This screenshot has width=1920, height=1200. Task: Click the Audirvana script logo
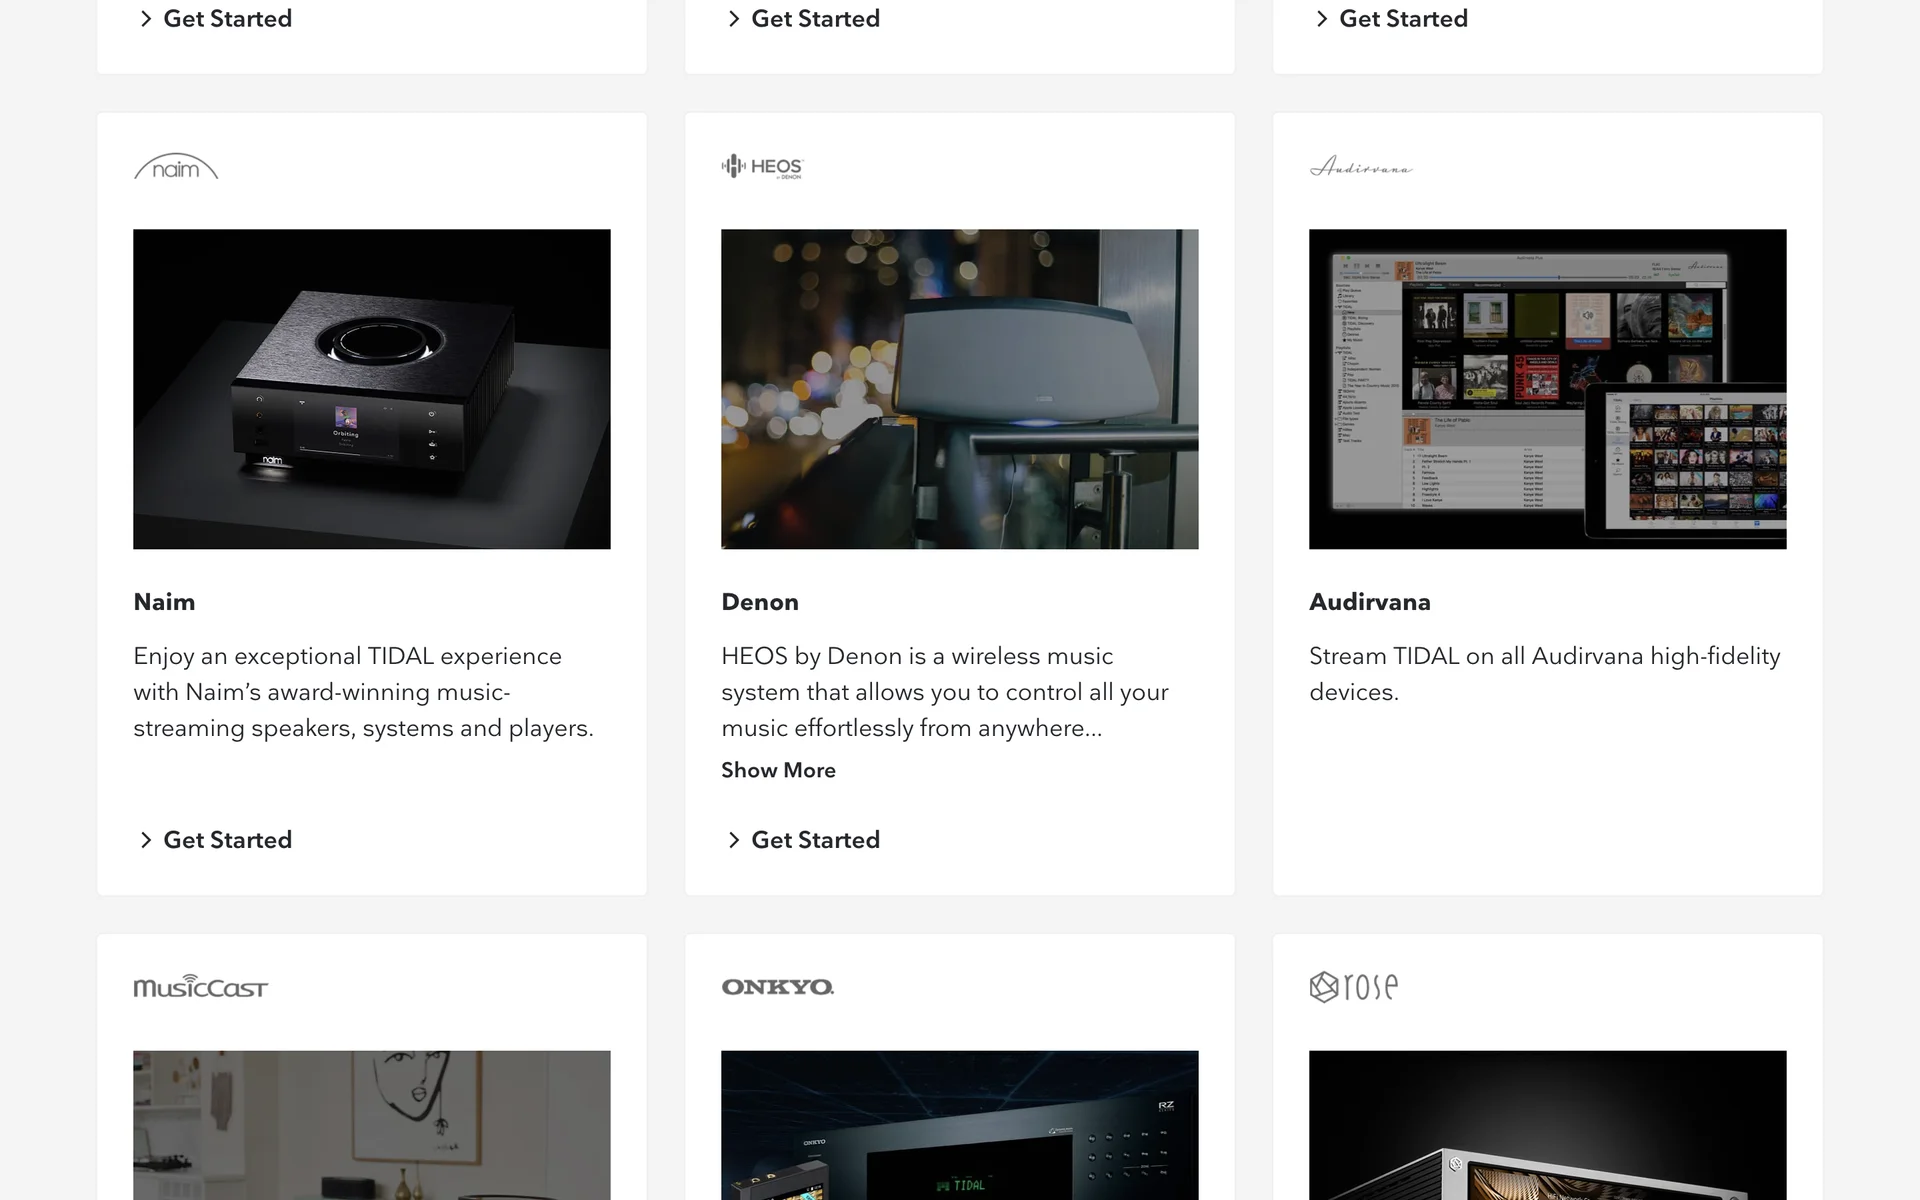coord(1360,167)
